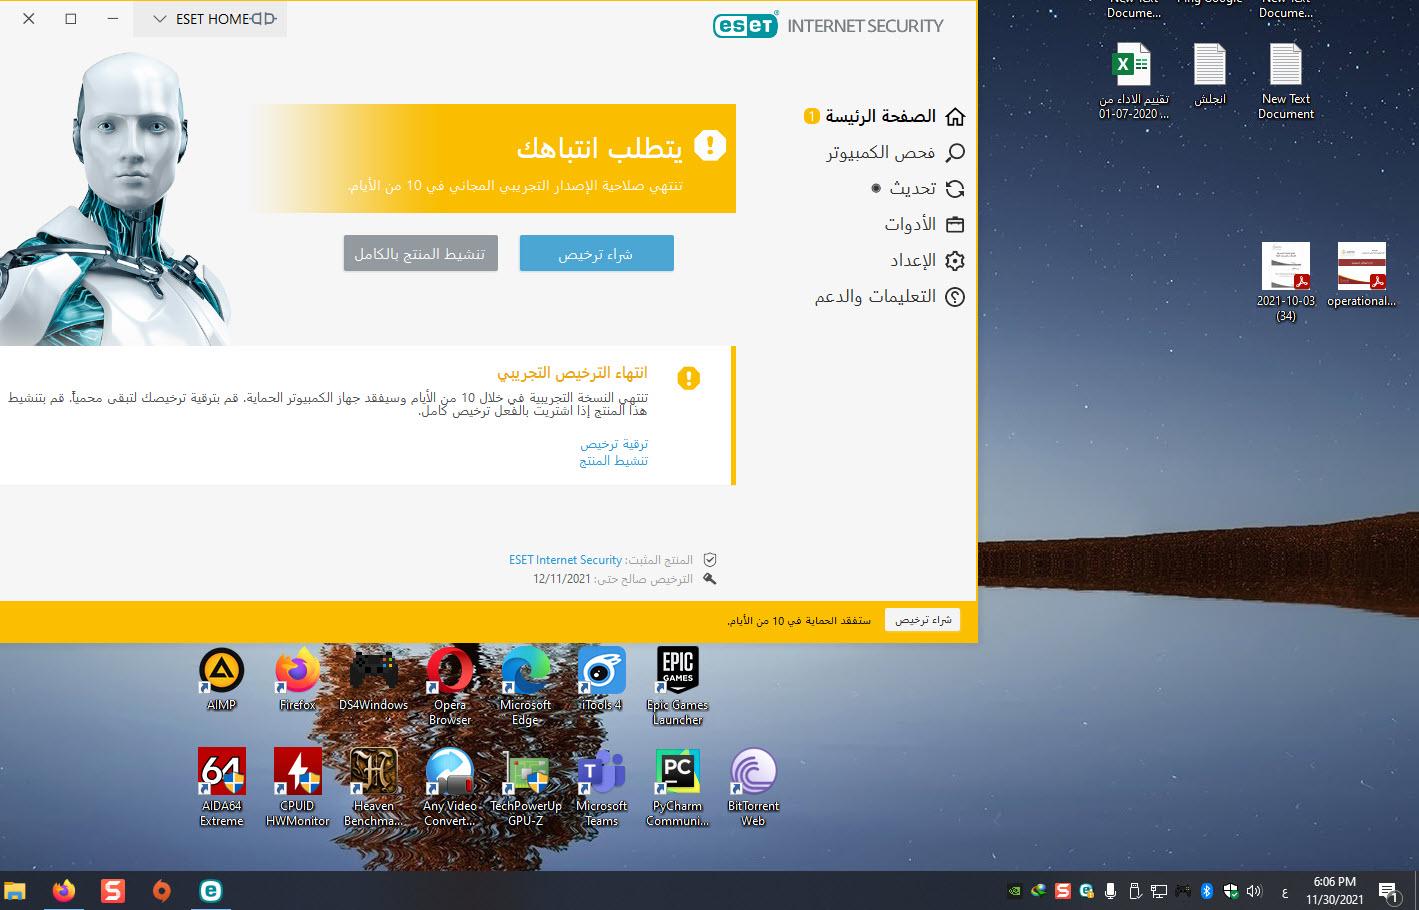Image resolution: width=1419 pixels, height=910 pixels.
Task: Open Computer scan (فحص الكمبيوتر) in sidebar
Action: (x=896, y=152)
